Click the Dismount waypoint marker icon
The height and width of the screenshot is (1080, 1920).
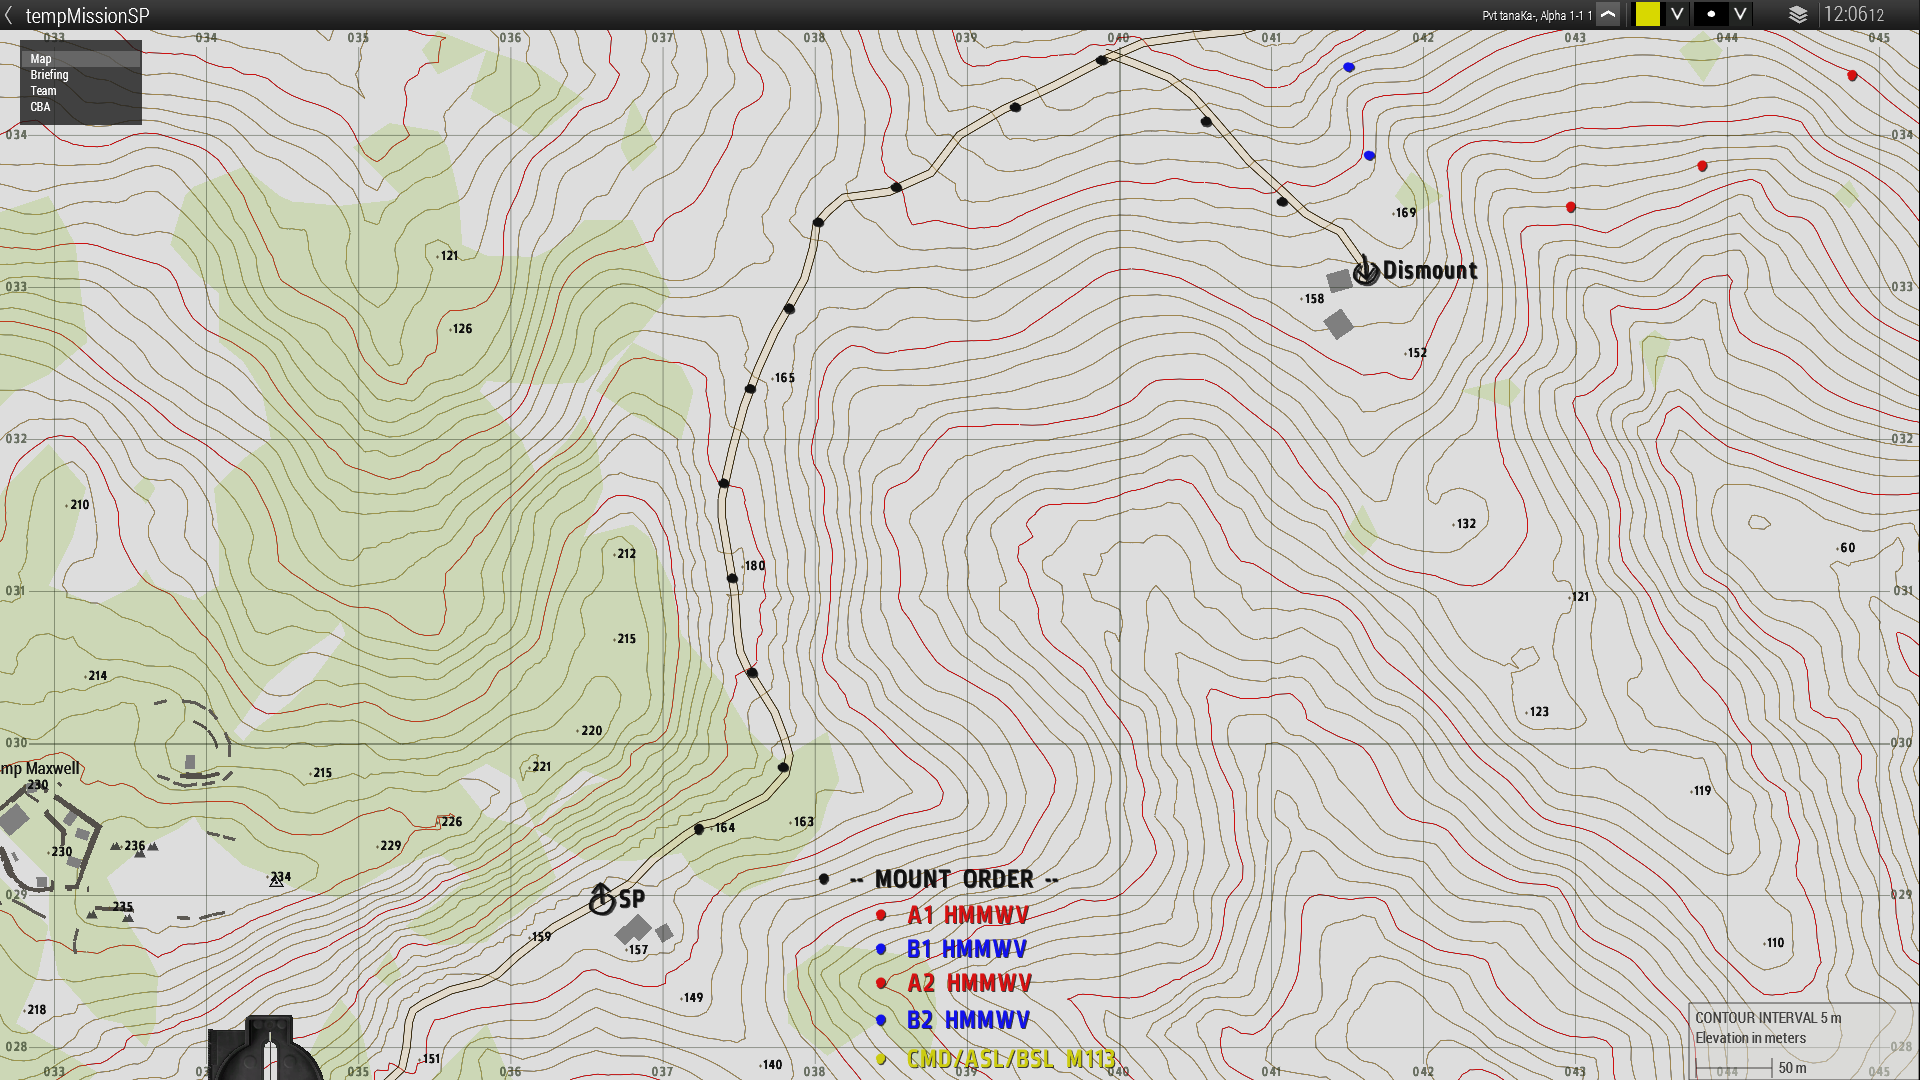pyautogui.click(x=1365, y=271)
